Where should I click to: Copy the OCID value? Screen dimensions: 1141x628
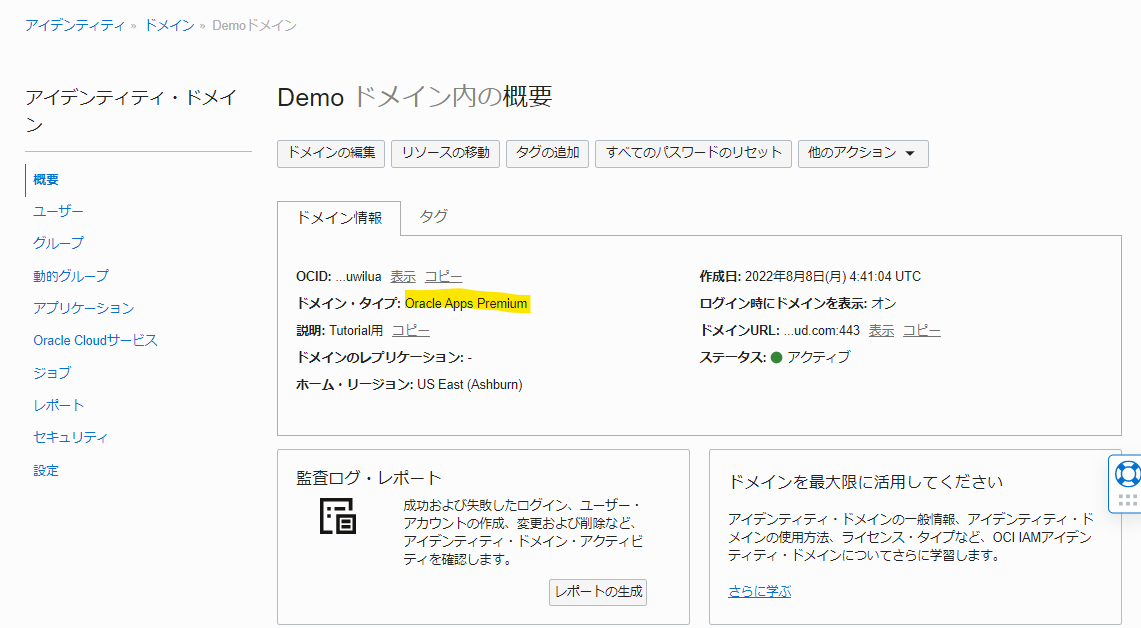click(443, 276)
